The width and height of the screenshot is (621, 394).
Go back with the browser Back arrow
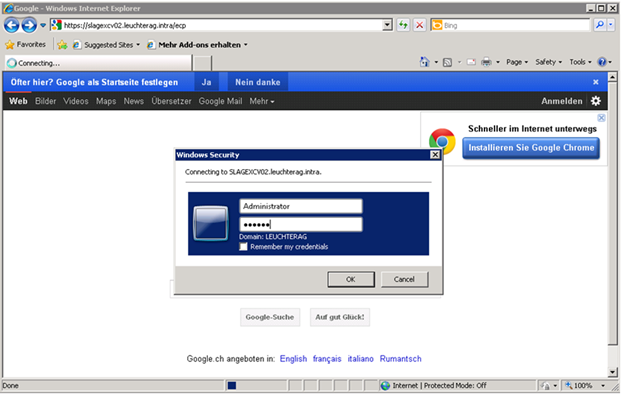point(11,26)
